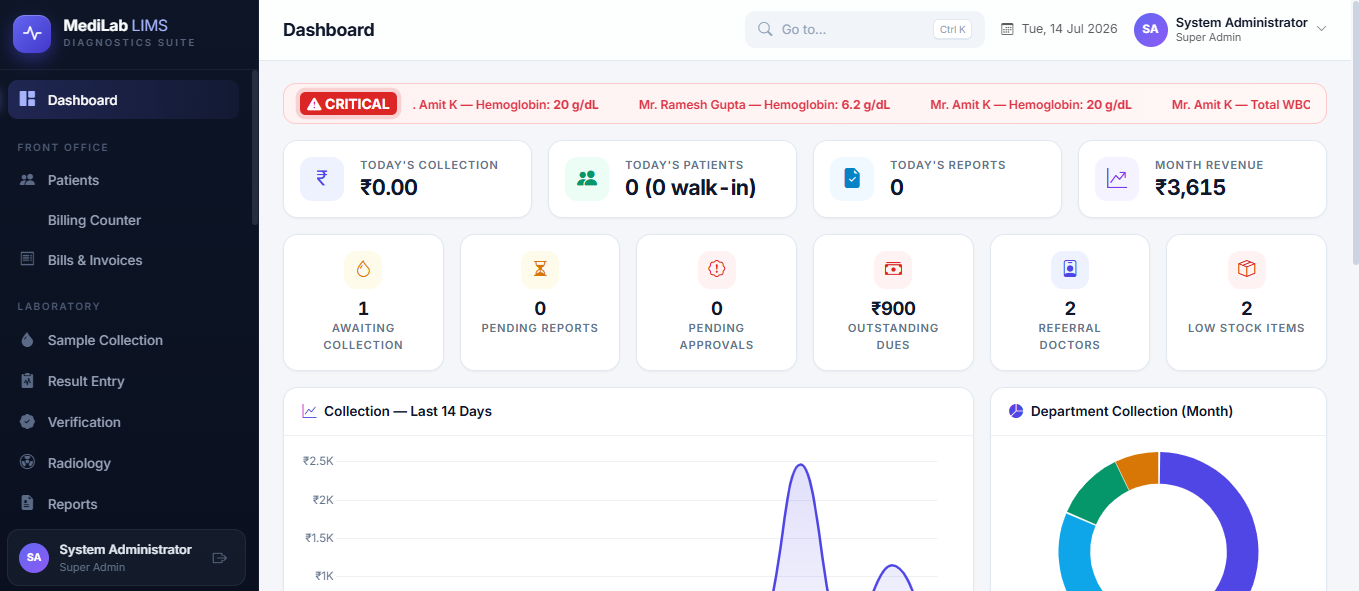Screen dimensions: 1359x591
Task: Go to Bills & Invoices page
Action: [124, 260]
